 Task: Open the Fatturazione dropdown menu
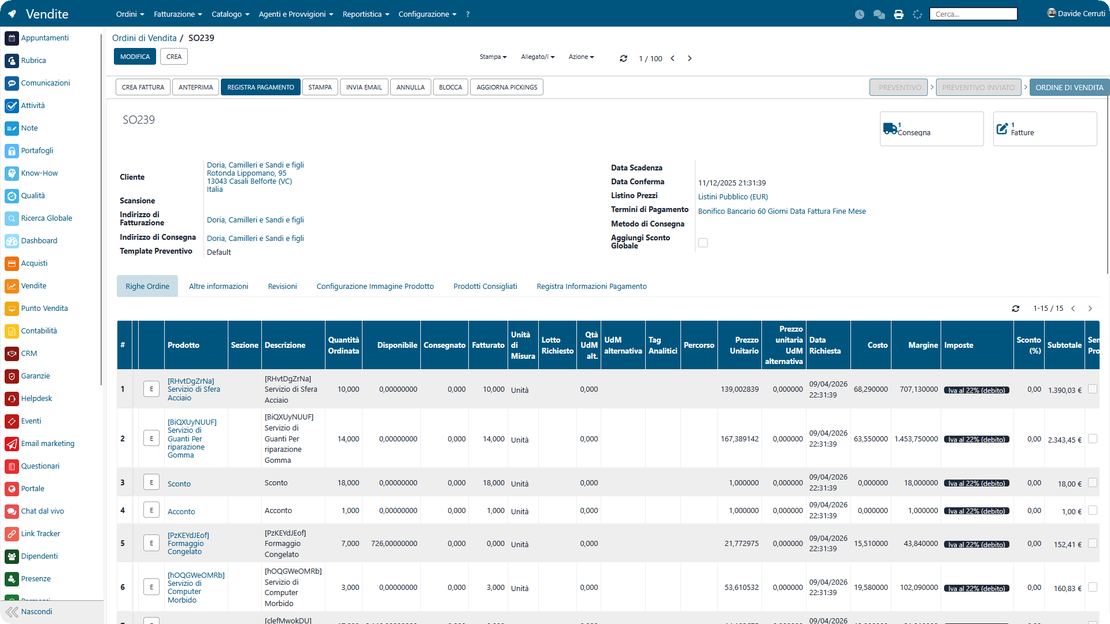pos(178,14)
